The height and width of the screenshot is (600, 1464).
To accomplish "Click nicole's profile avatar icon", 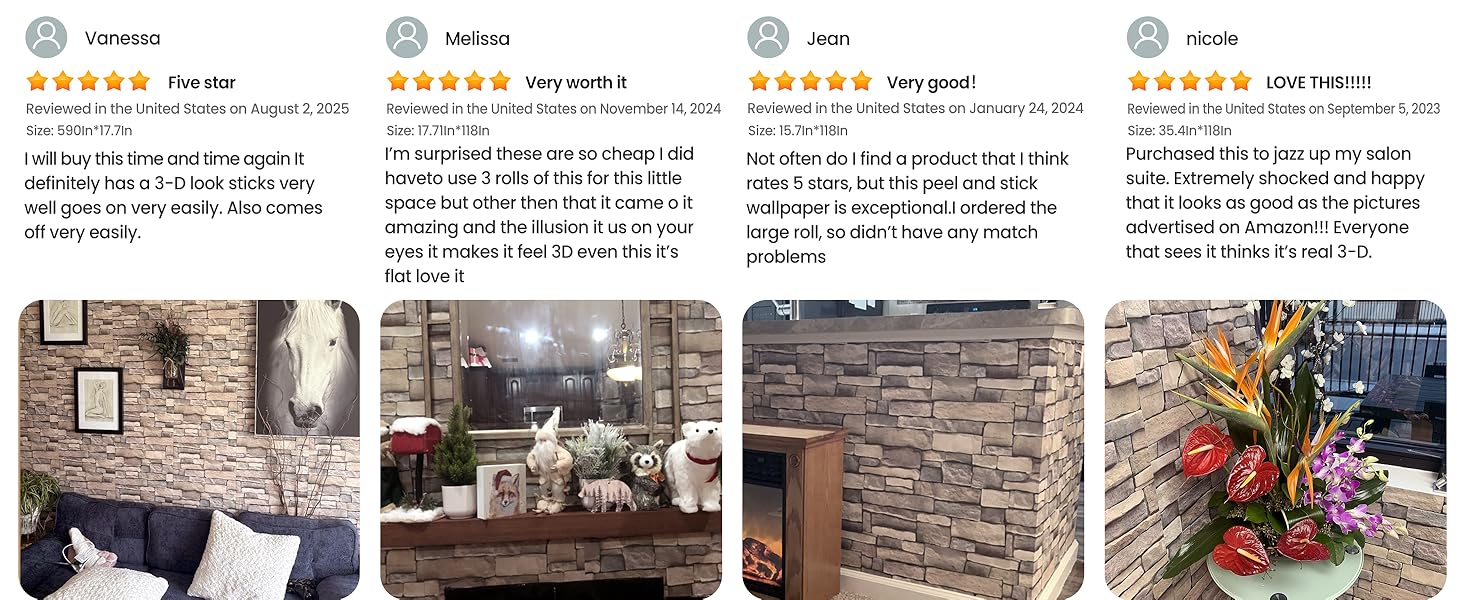I will coord(1148,38).
